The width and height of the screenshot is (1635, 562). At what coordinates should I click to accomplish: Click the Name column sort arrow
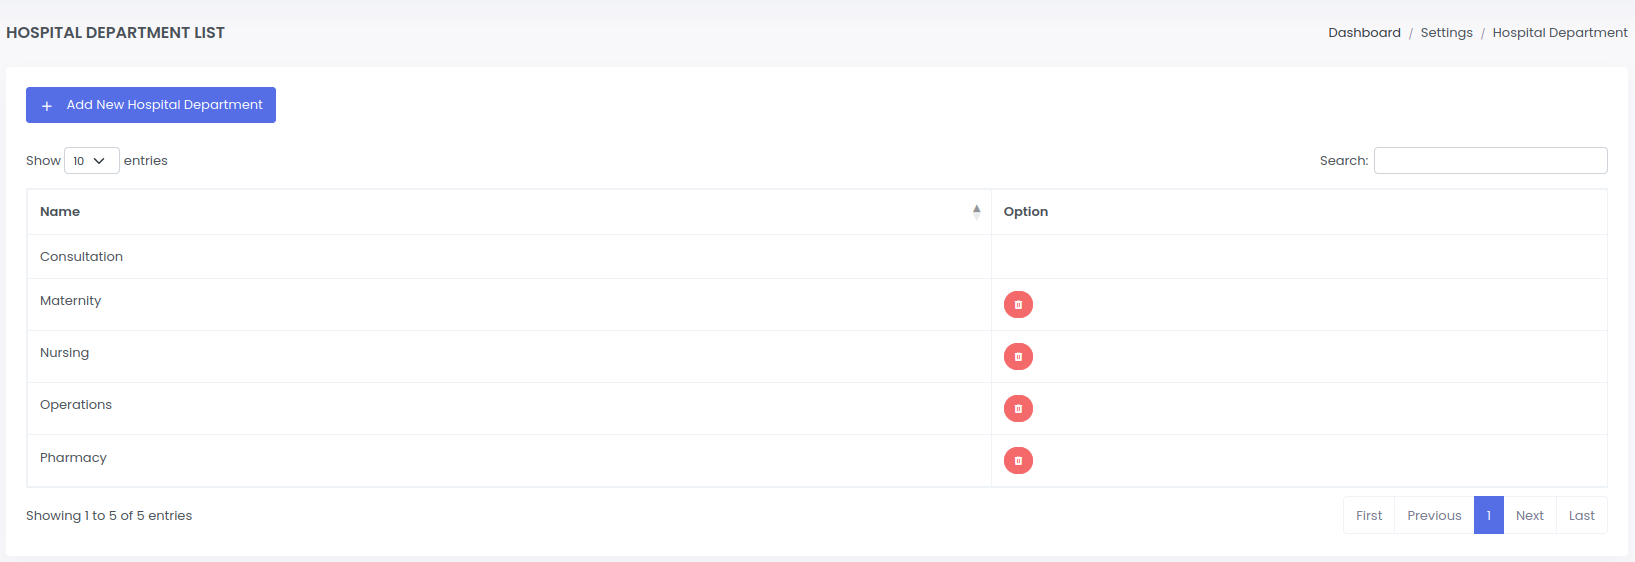point(976,212)
